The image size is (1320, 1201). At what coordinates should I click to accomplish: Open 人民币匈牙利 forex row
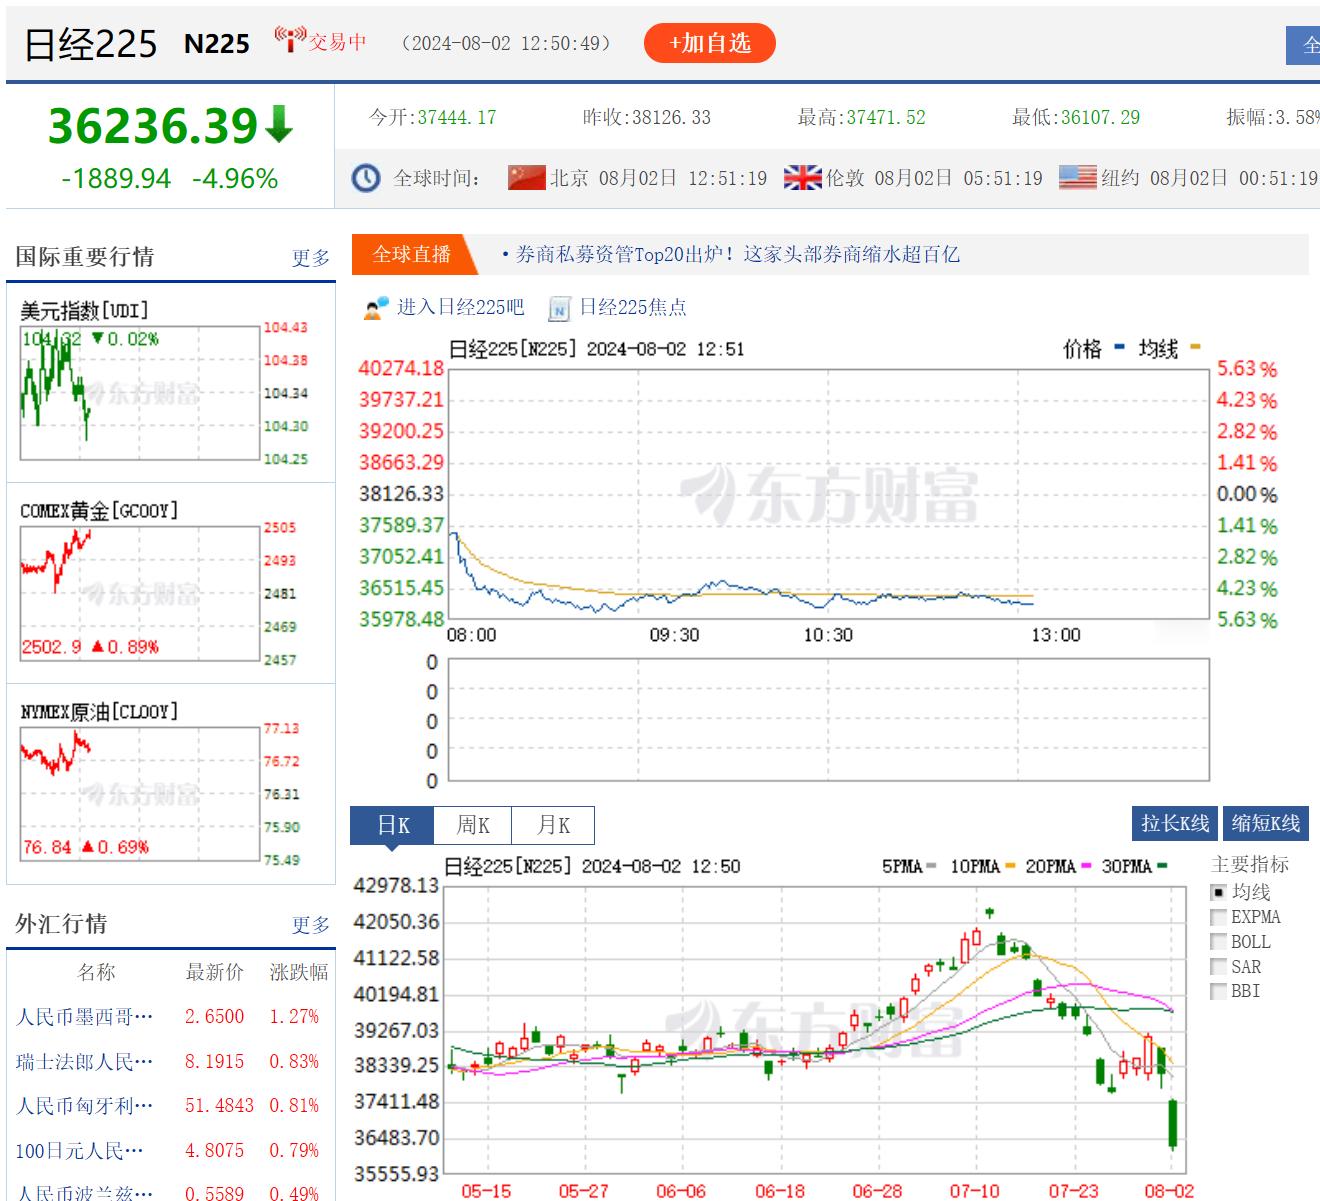coord(171,1106)
